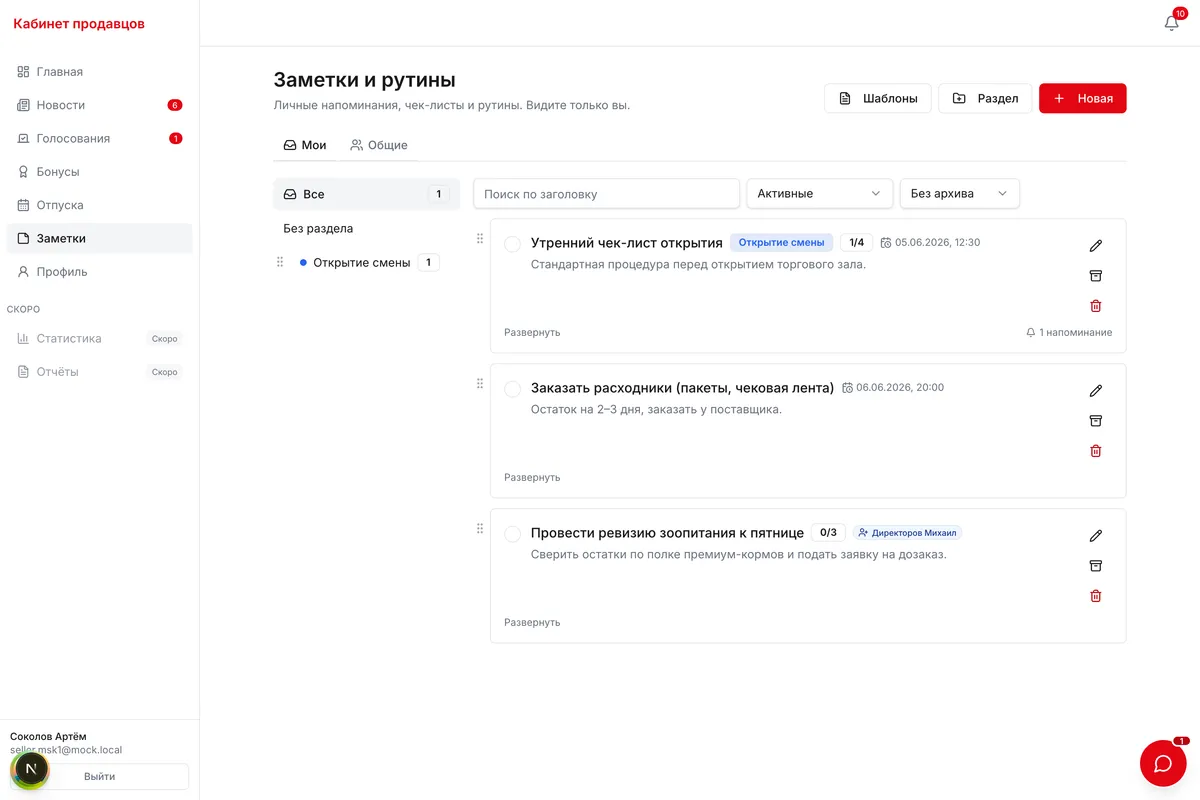
Task: Select 'Все' section filter
Action: pyautogui.click(x=366, y=194)
